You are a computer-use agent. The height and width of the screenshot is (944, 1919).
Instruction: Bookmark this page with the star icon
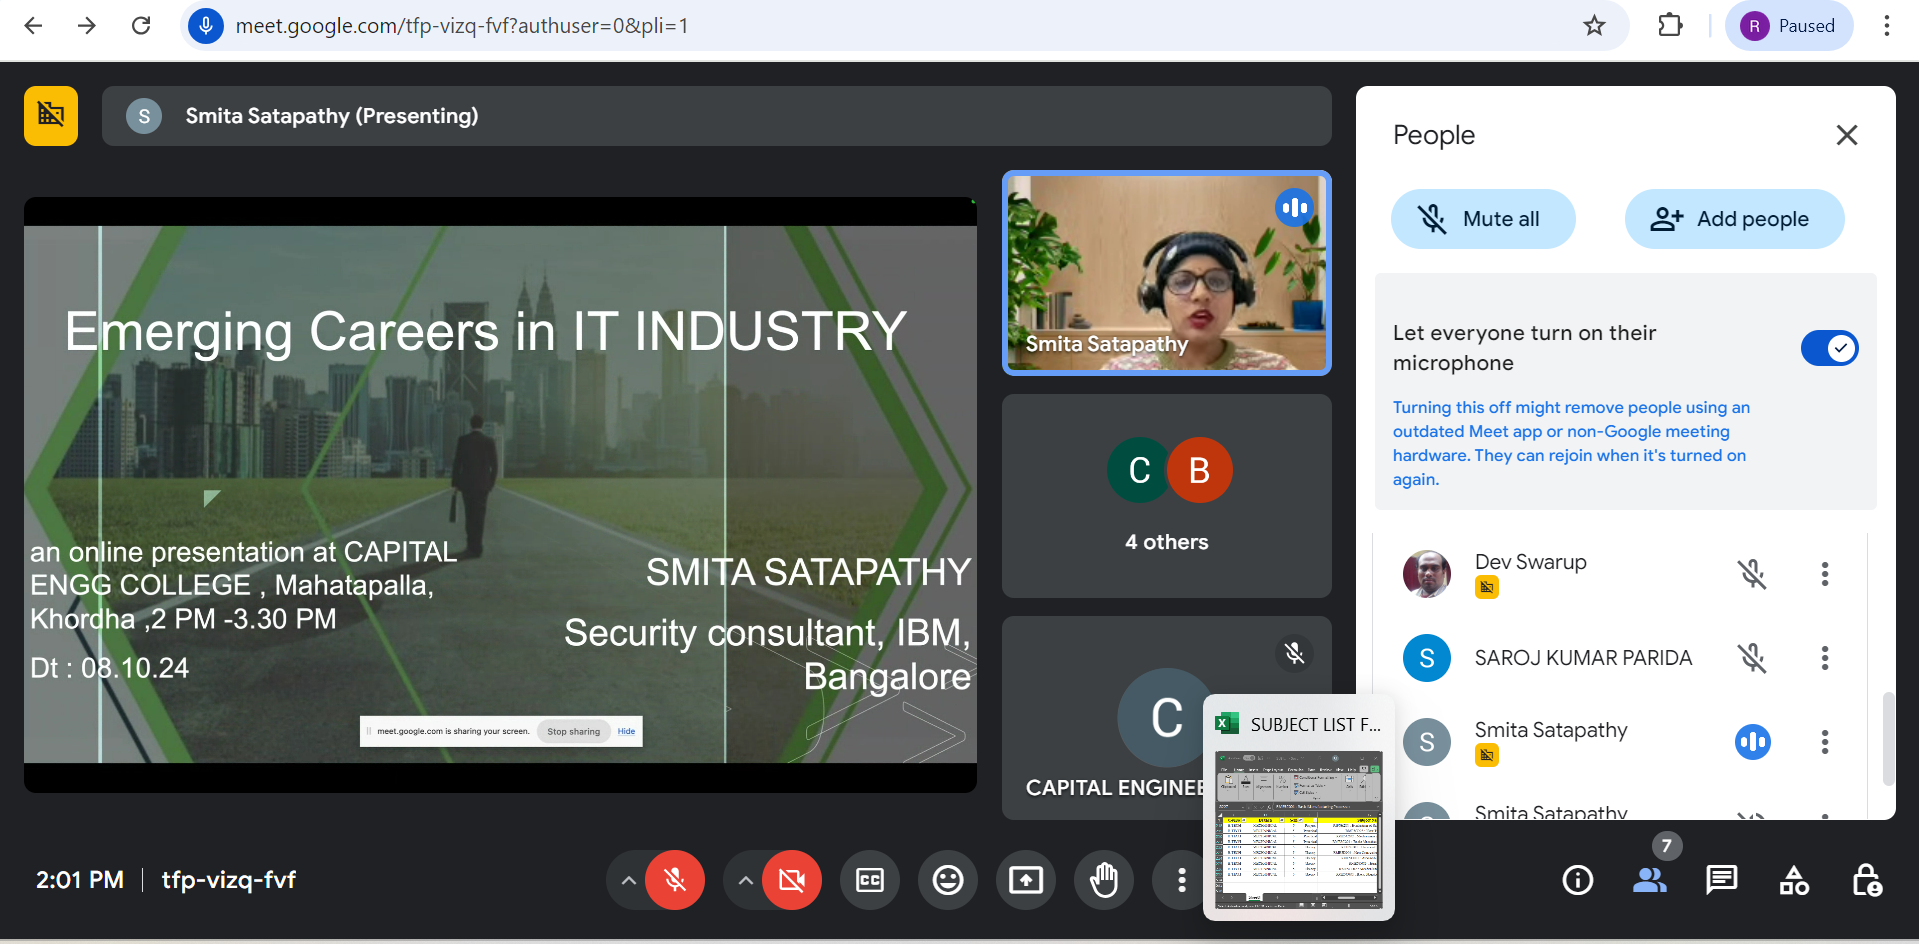pos(1594,26)
